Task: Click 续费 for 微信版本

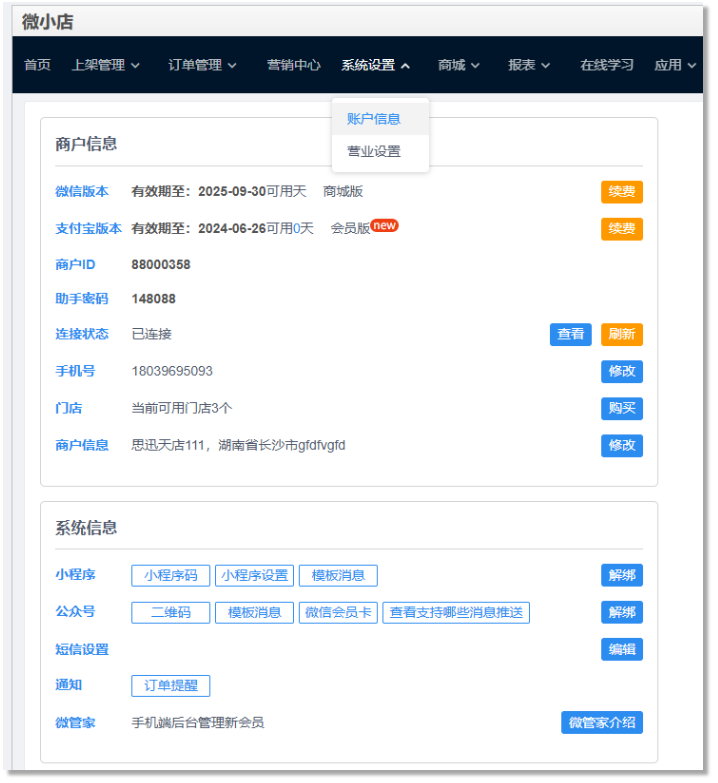Action: (622, 192)
